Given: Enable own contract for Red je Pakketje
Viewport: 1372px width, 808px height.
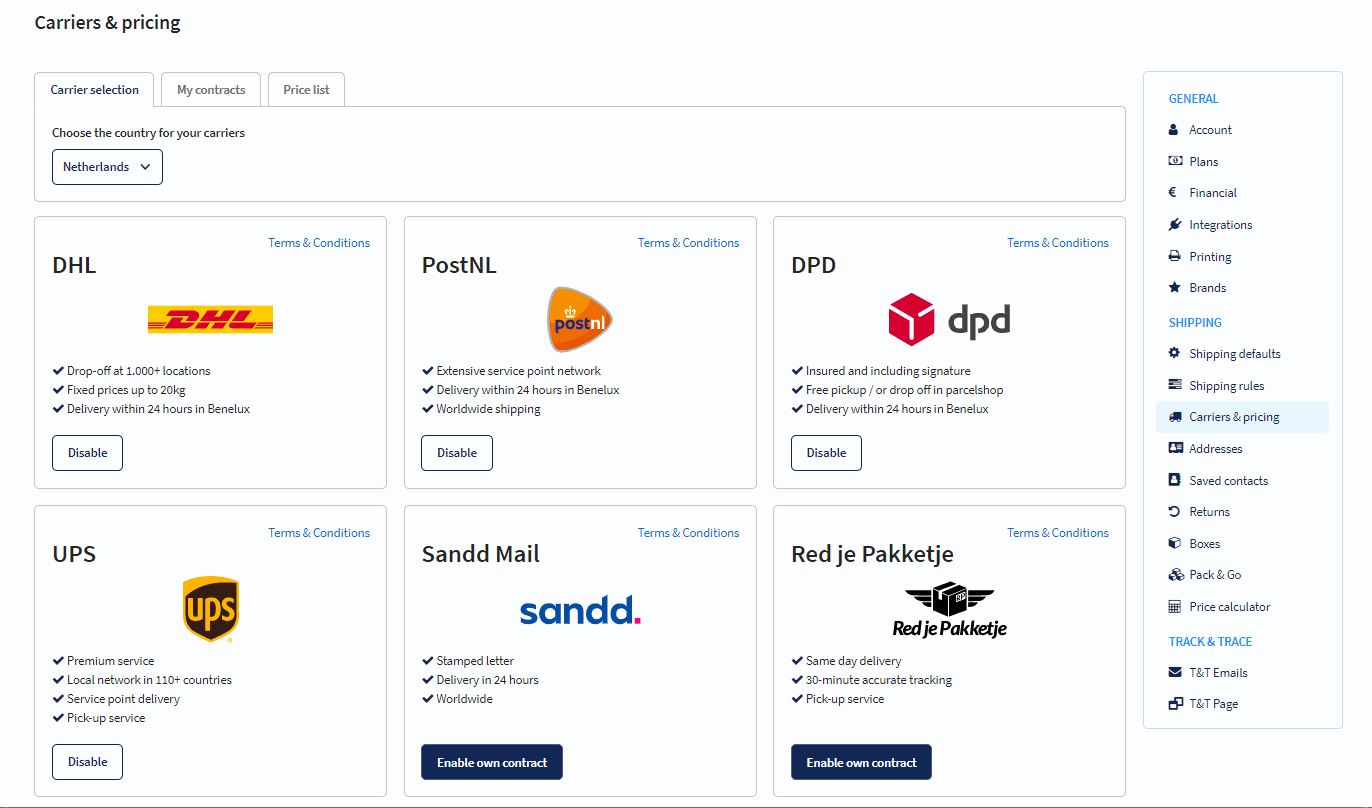Looking at the screenshot, I should (x=861, y=762).
